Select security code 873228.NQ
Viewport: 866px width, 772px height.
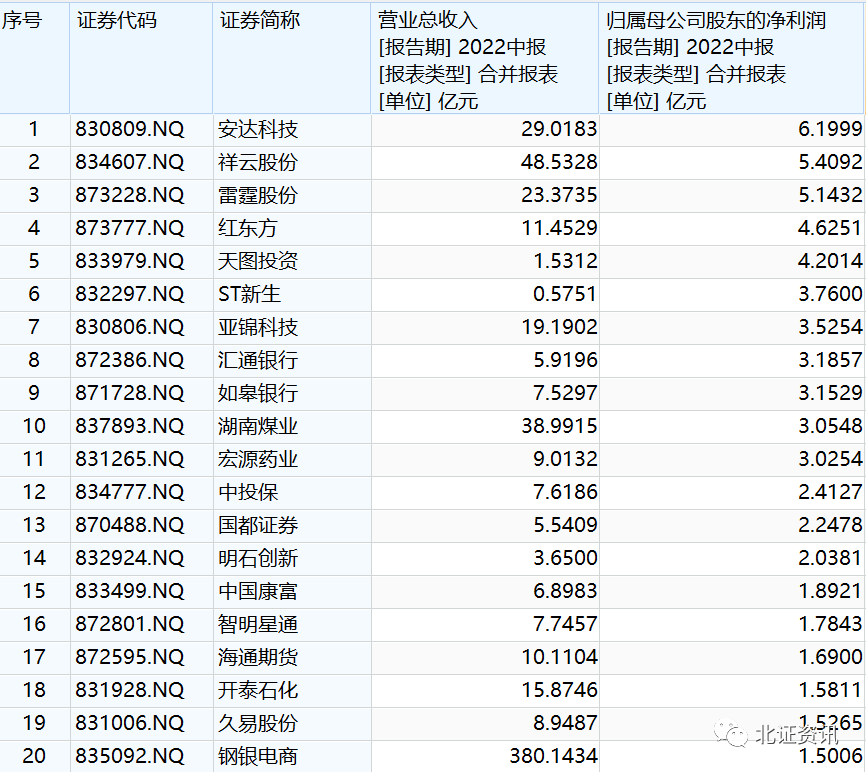tap(130, 195)
